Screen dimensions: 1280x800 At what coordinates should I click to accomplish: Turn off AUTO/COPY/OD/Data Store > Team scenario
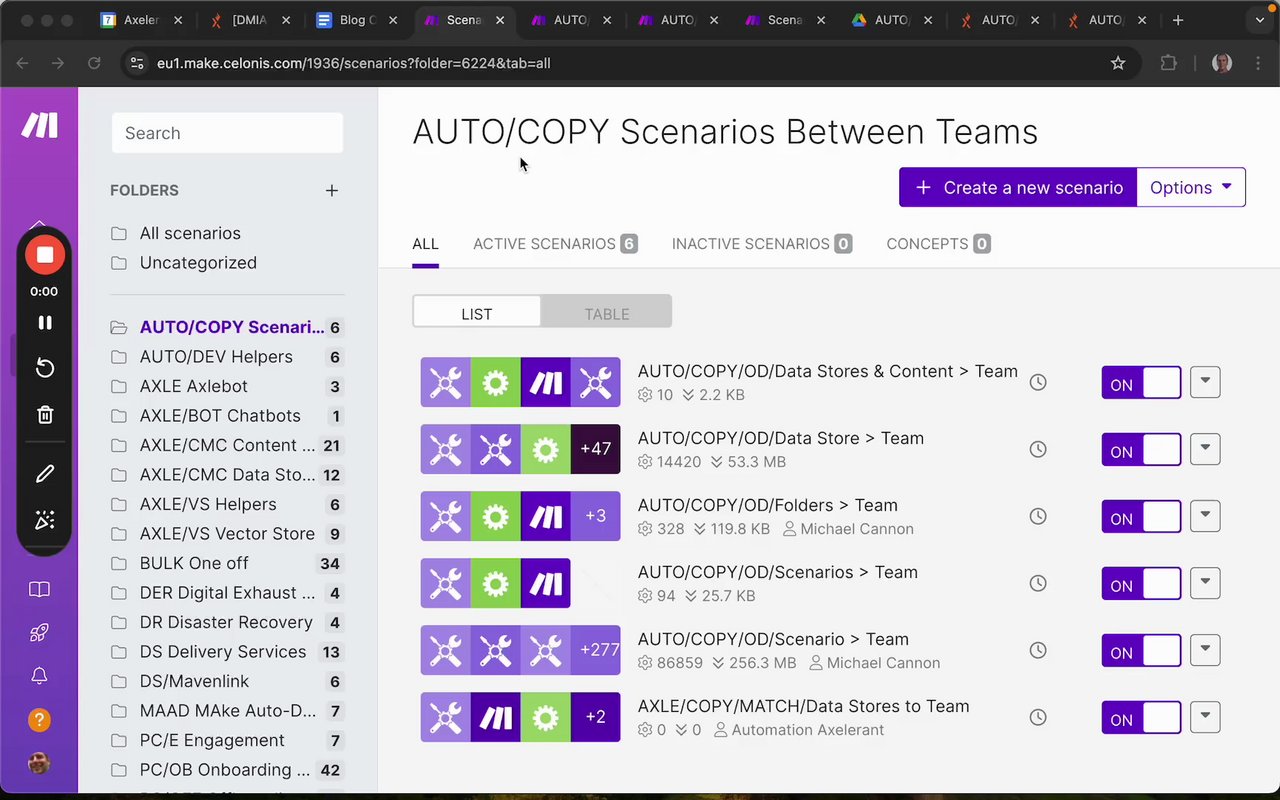(x=1141, y=449)
